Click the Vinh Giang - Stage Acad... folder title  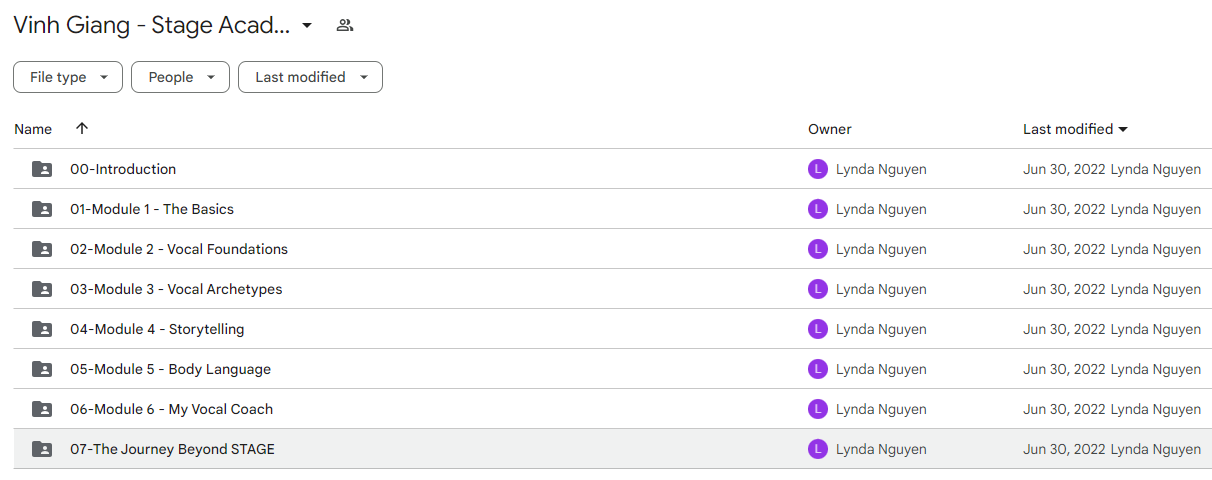(152, 25)
